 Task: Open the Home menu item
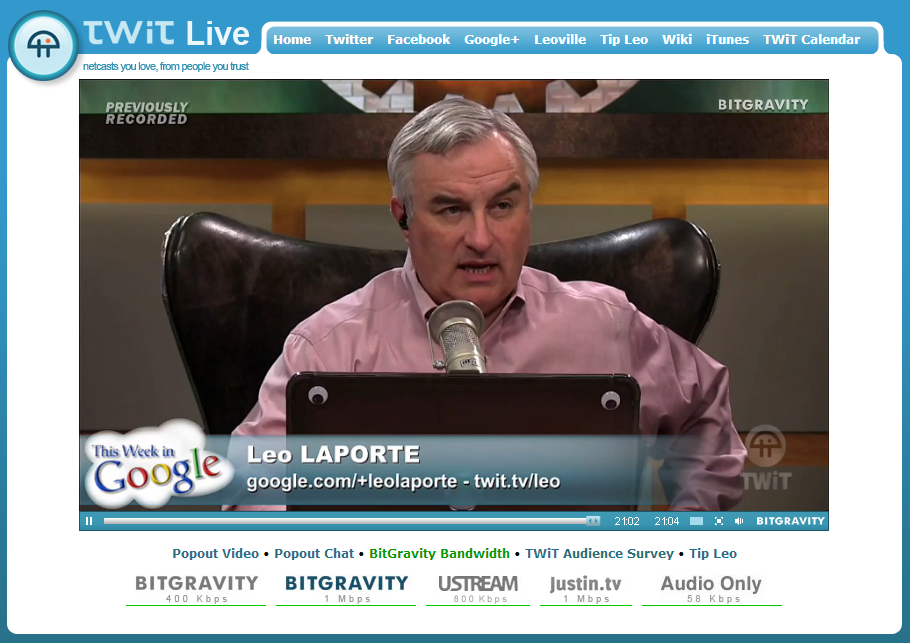292,40
